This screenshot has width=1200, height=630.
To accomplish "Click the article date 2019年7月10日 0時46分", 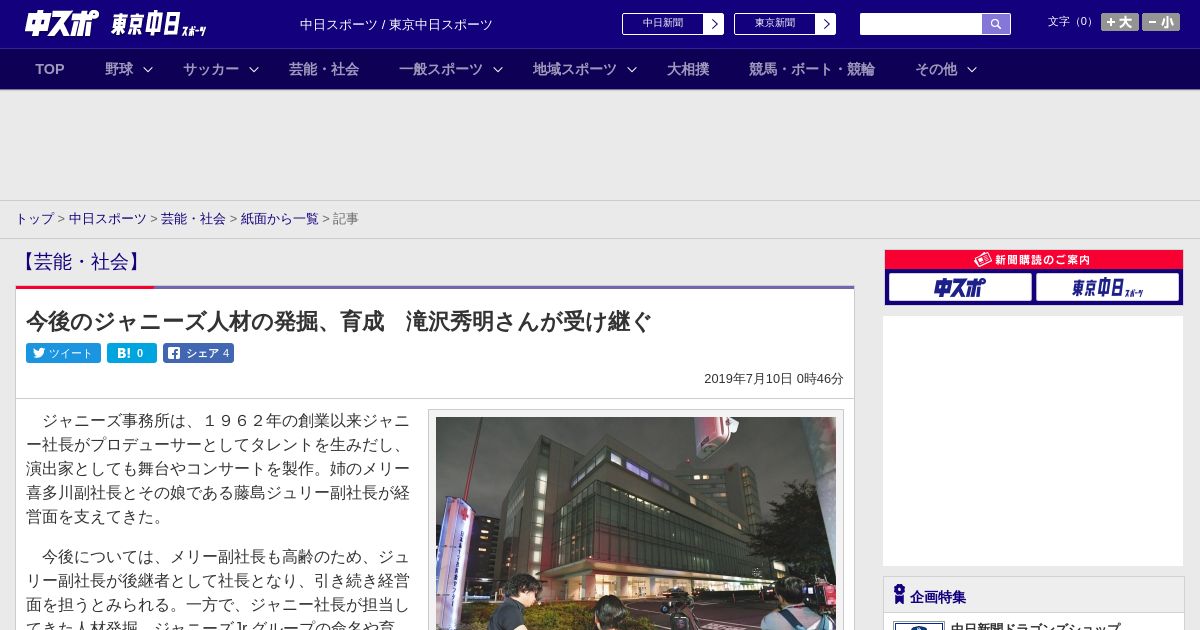I will (774, 379).
